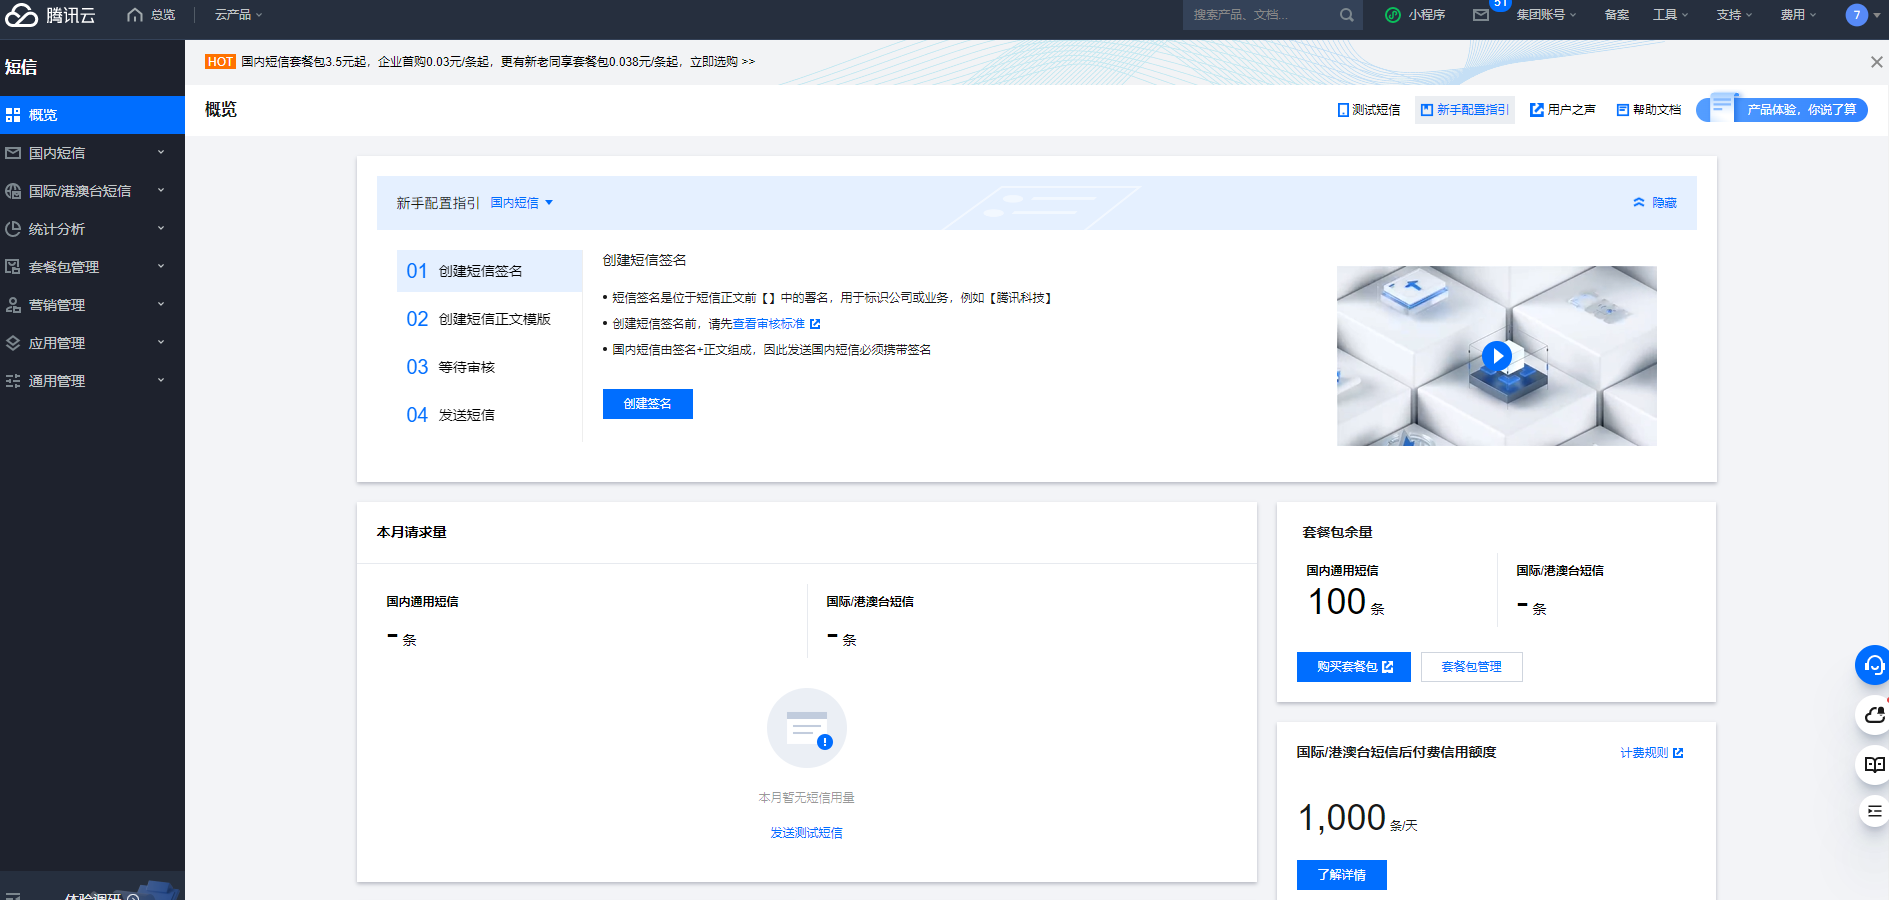Click the 购买套餐包 button
Image resolution: width=1889 pixels, height=900 pixels.
pyautogui.click(x=1353, y=667)
